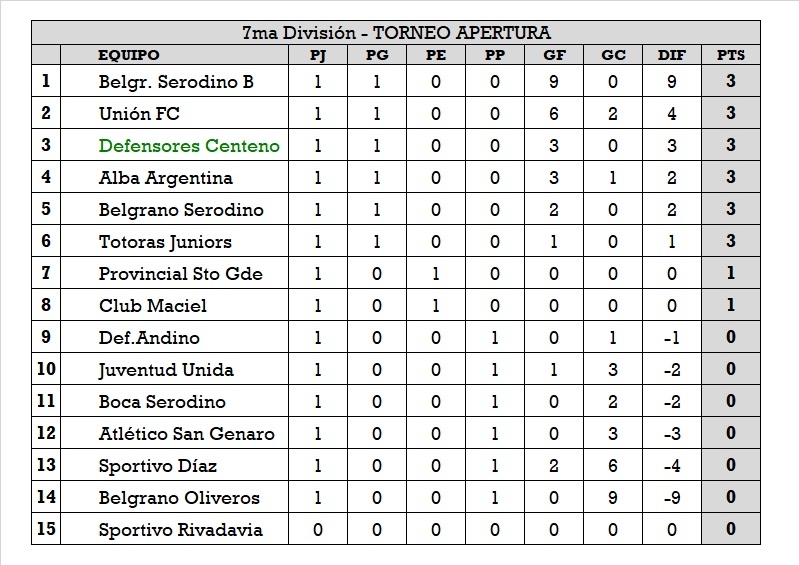Screen dimensions: 799x565
Task: Select the PJ column header
Action: pyautogui.click(x=318, y=56)
